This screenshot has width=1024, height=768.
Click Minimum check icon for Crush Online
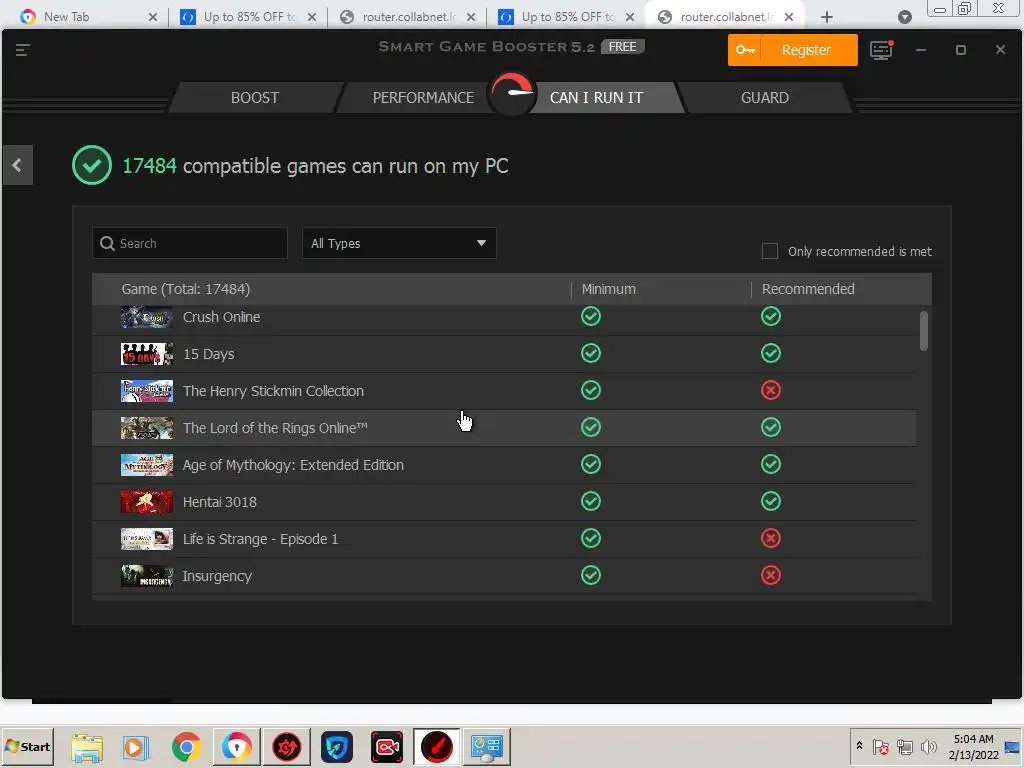(x=591, y=317)
